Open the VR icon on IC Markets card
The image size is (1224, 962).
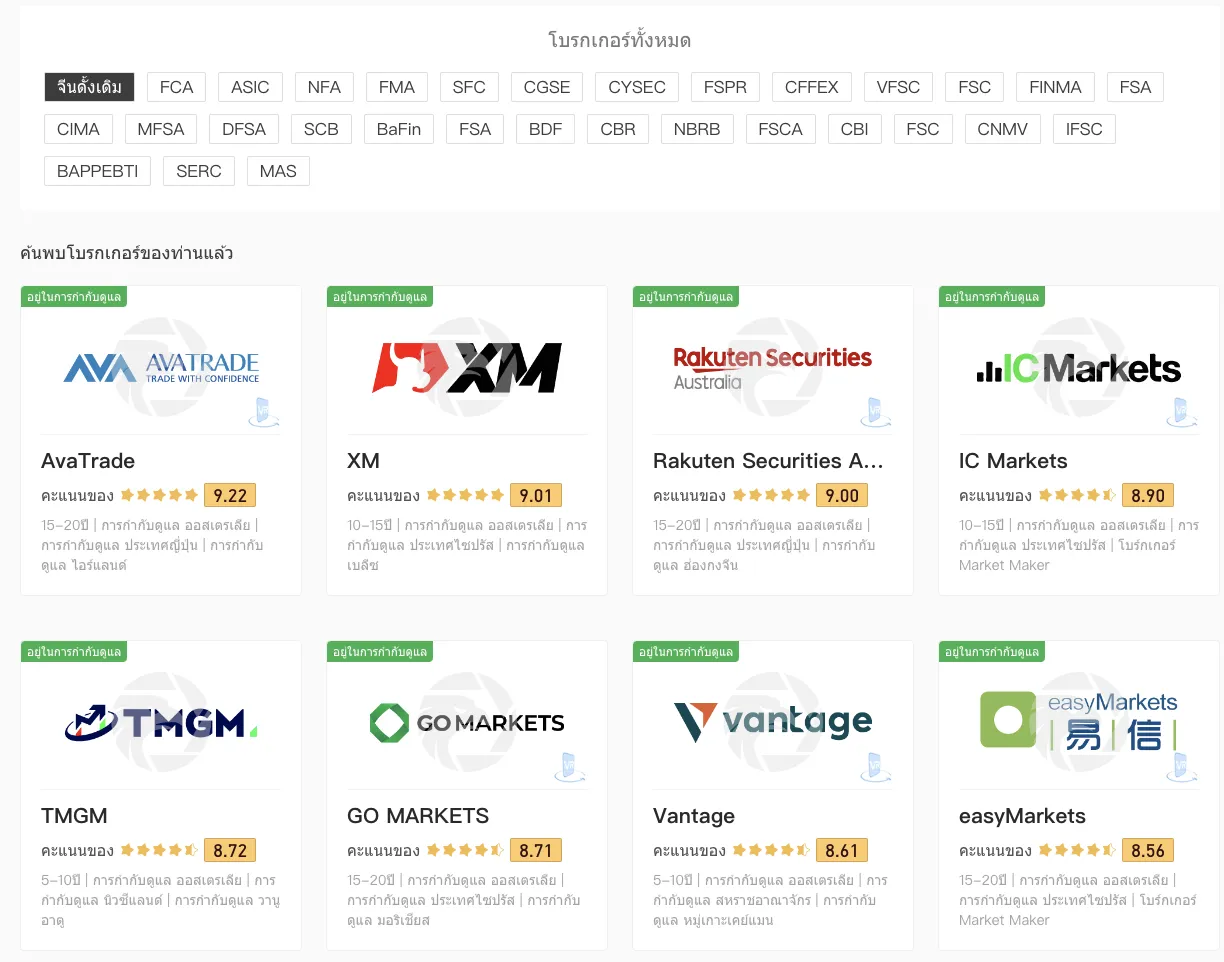[1182, 412]
